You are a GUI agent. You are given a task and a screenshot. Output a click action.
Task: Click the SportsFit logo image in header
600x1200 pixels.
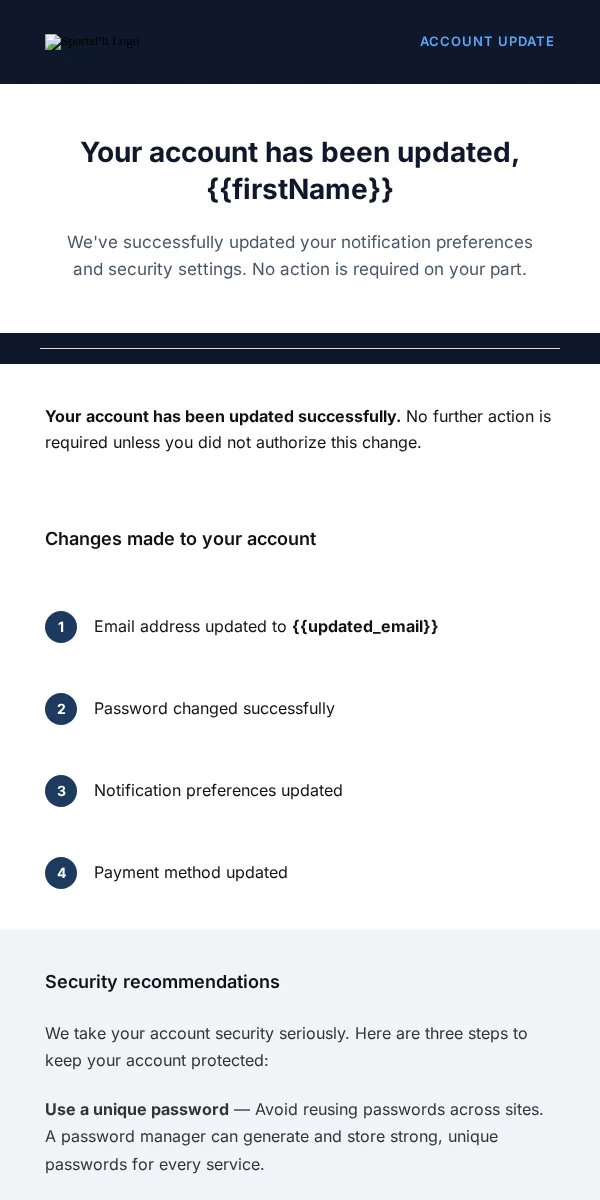(92, 42)
